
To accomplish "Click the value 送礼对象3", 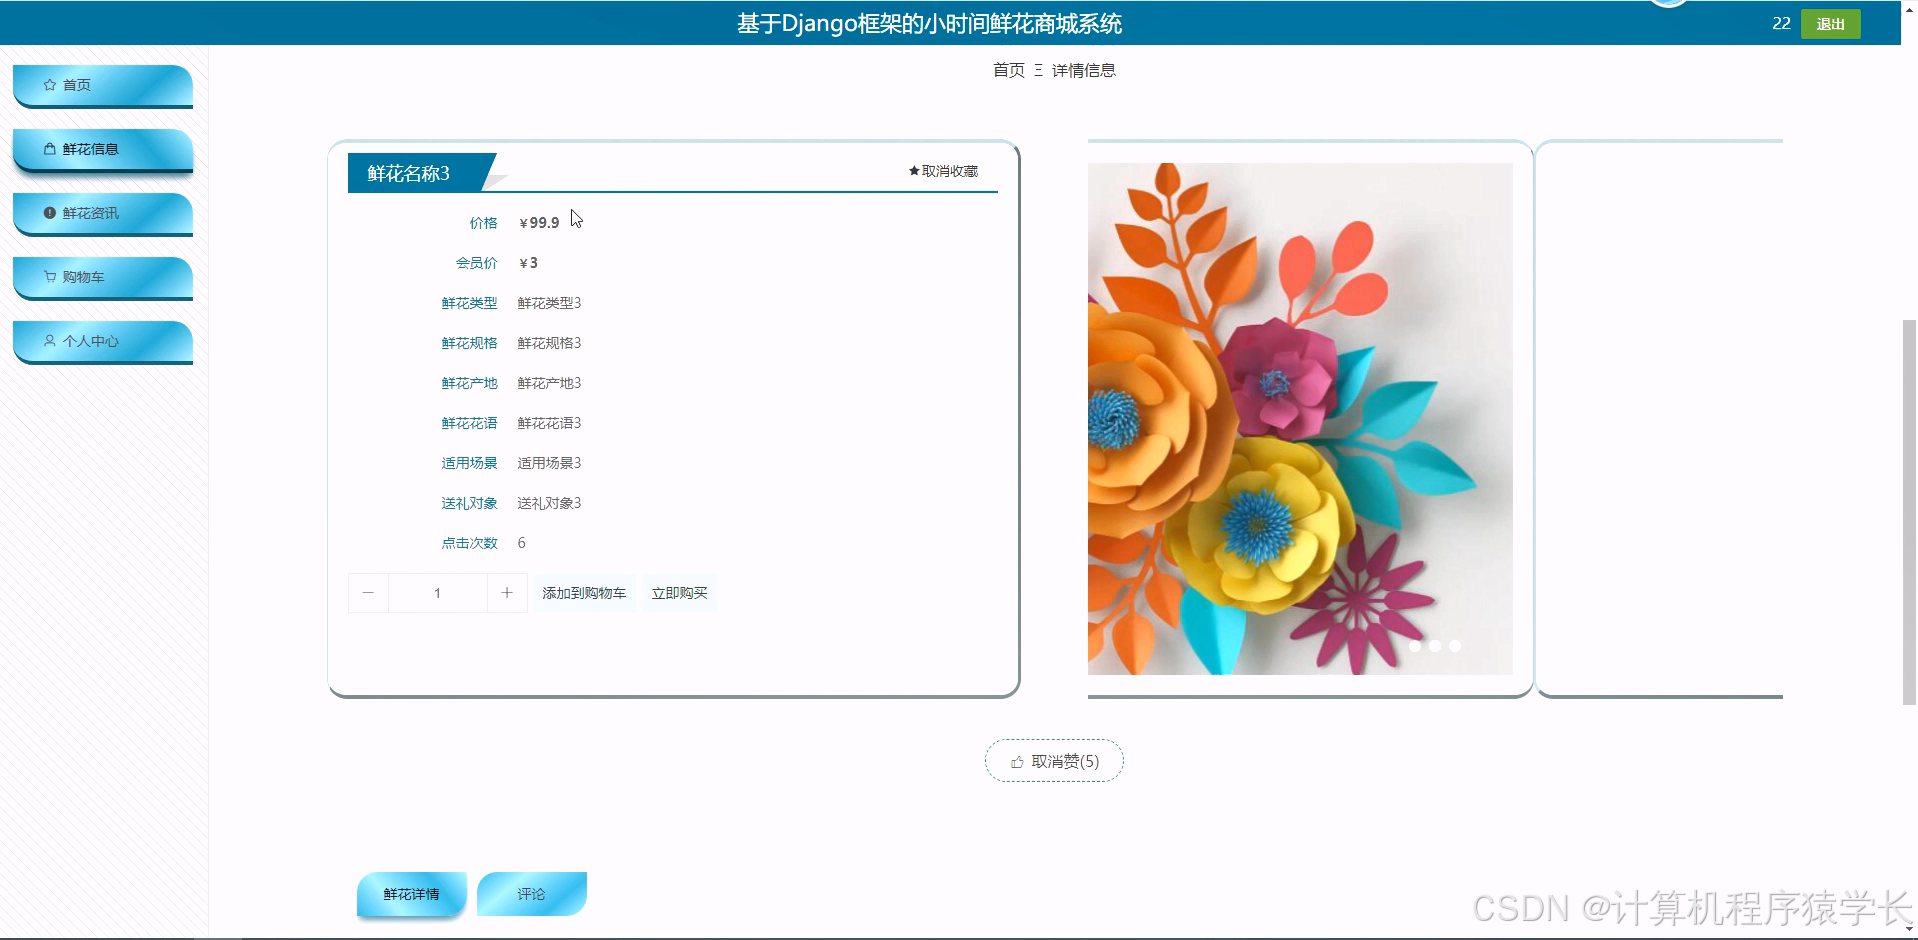I will [x=549, y=503].
